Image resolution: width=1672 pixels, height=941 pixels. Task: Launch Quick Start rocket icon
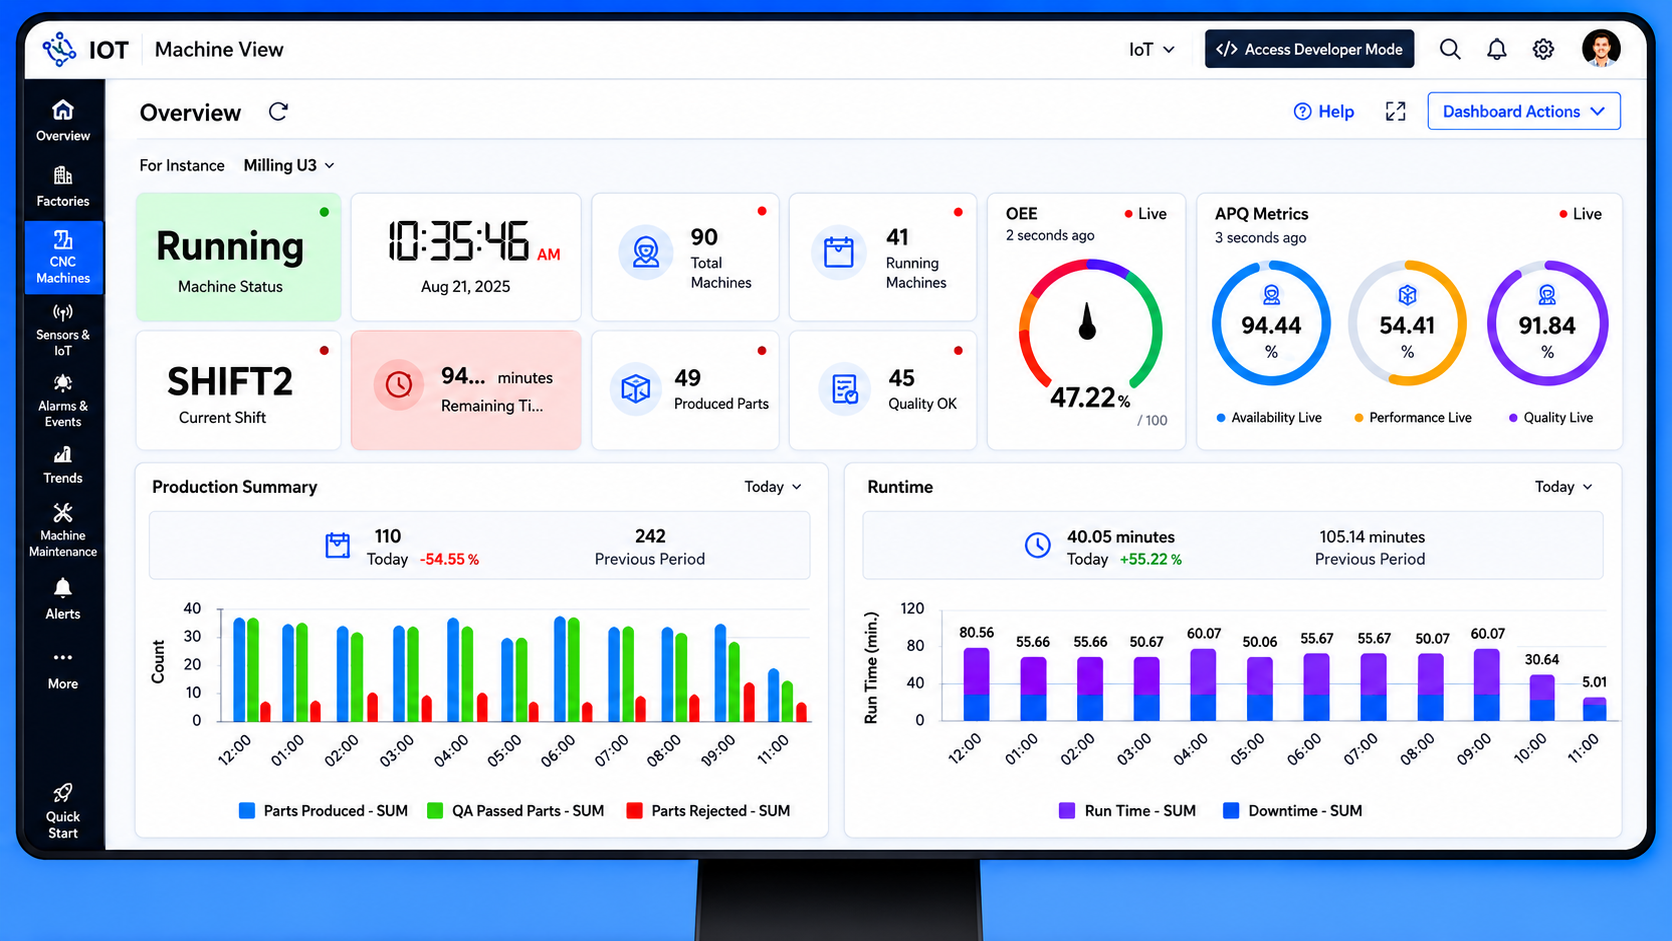click(63, 794)
